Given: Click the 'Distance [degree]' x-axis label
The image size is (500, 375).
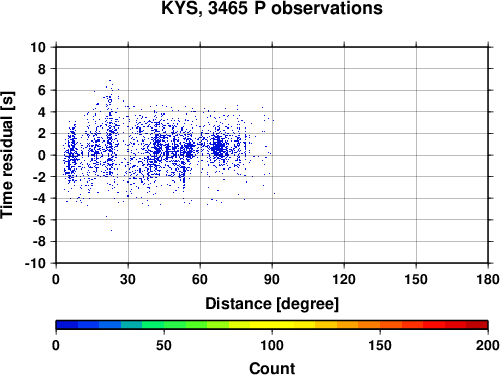Looking at the screenshot, I should pyautogui.click(x=272, y=304).
